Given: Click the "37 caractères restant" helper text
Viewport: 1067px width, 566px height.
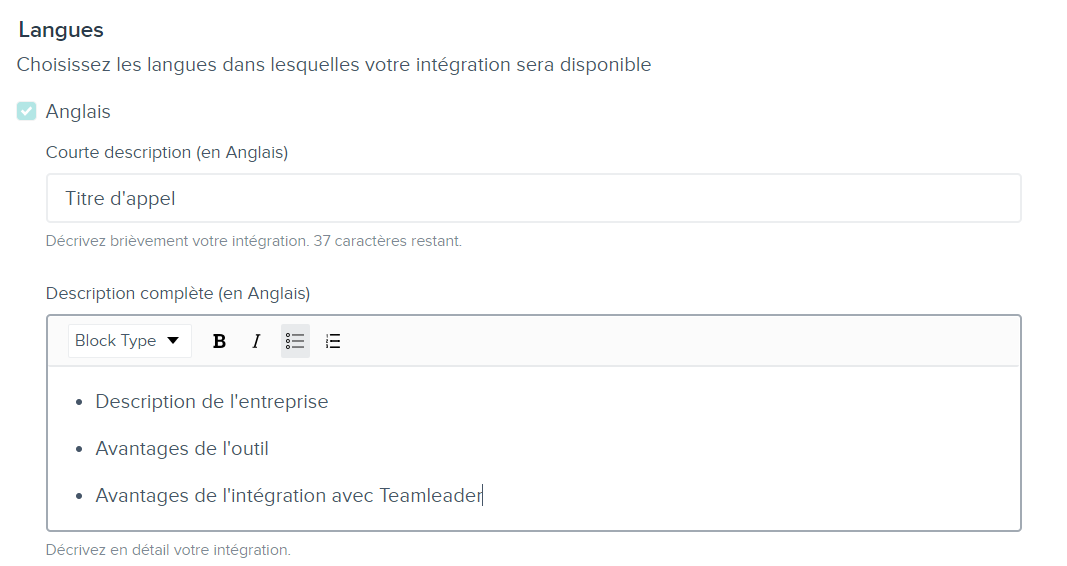Looking at the screenshot, I should pyautogui.click(x=387, y=241).
